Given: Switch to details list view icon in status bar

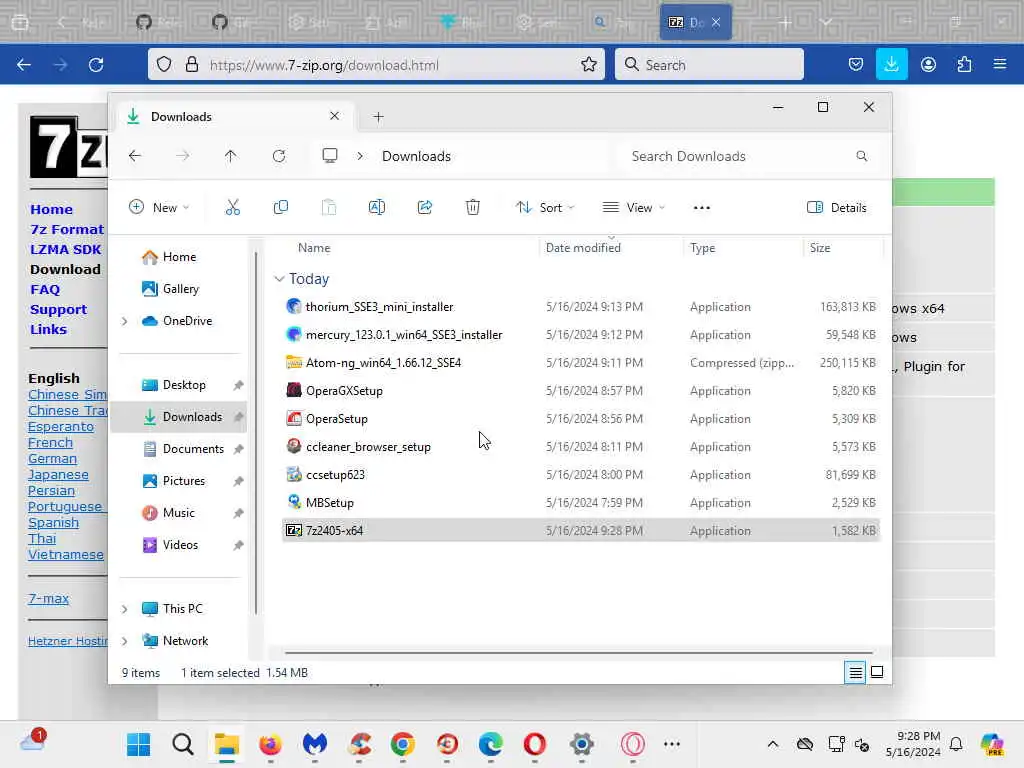Looking at the screenshot, I should click(x=855, y=672).
